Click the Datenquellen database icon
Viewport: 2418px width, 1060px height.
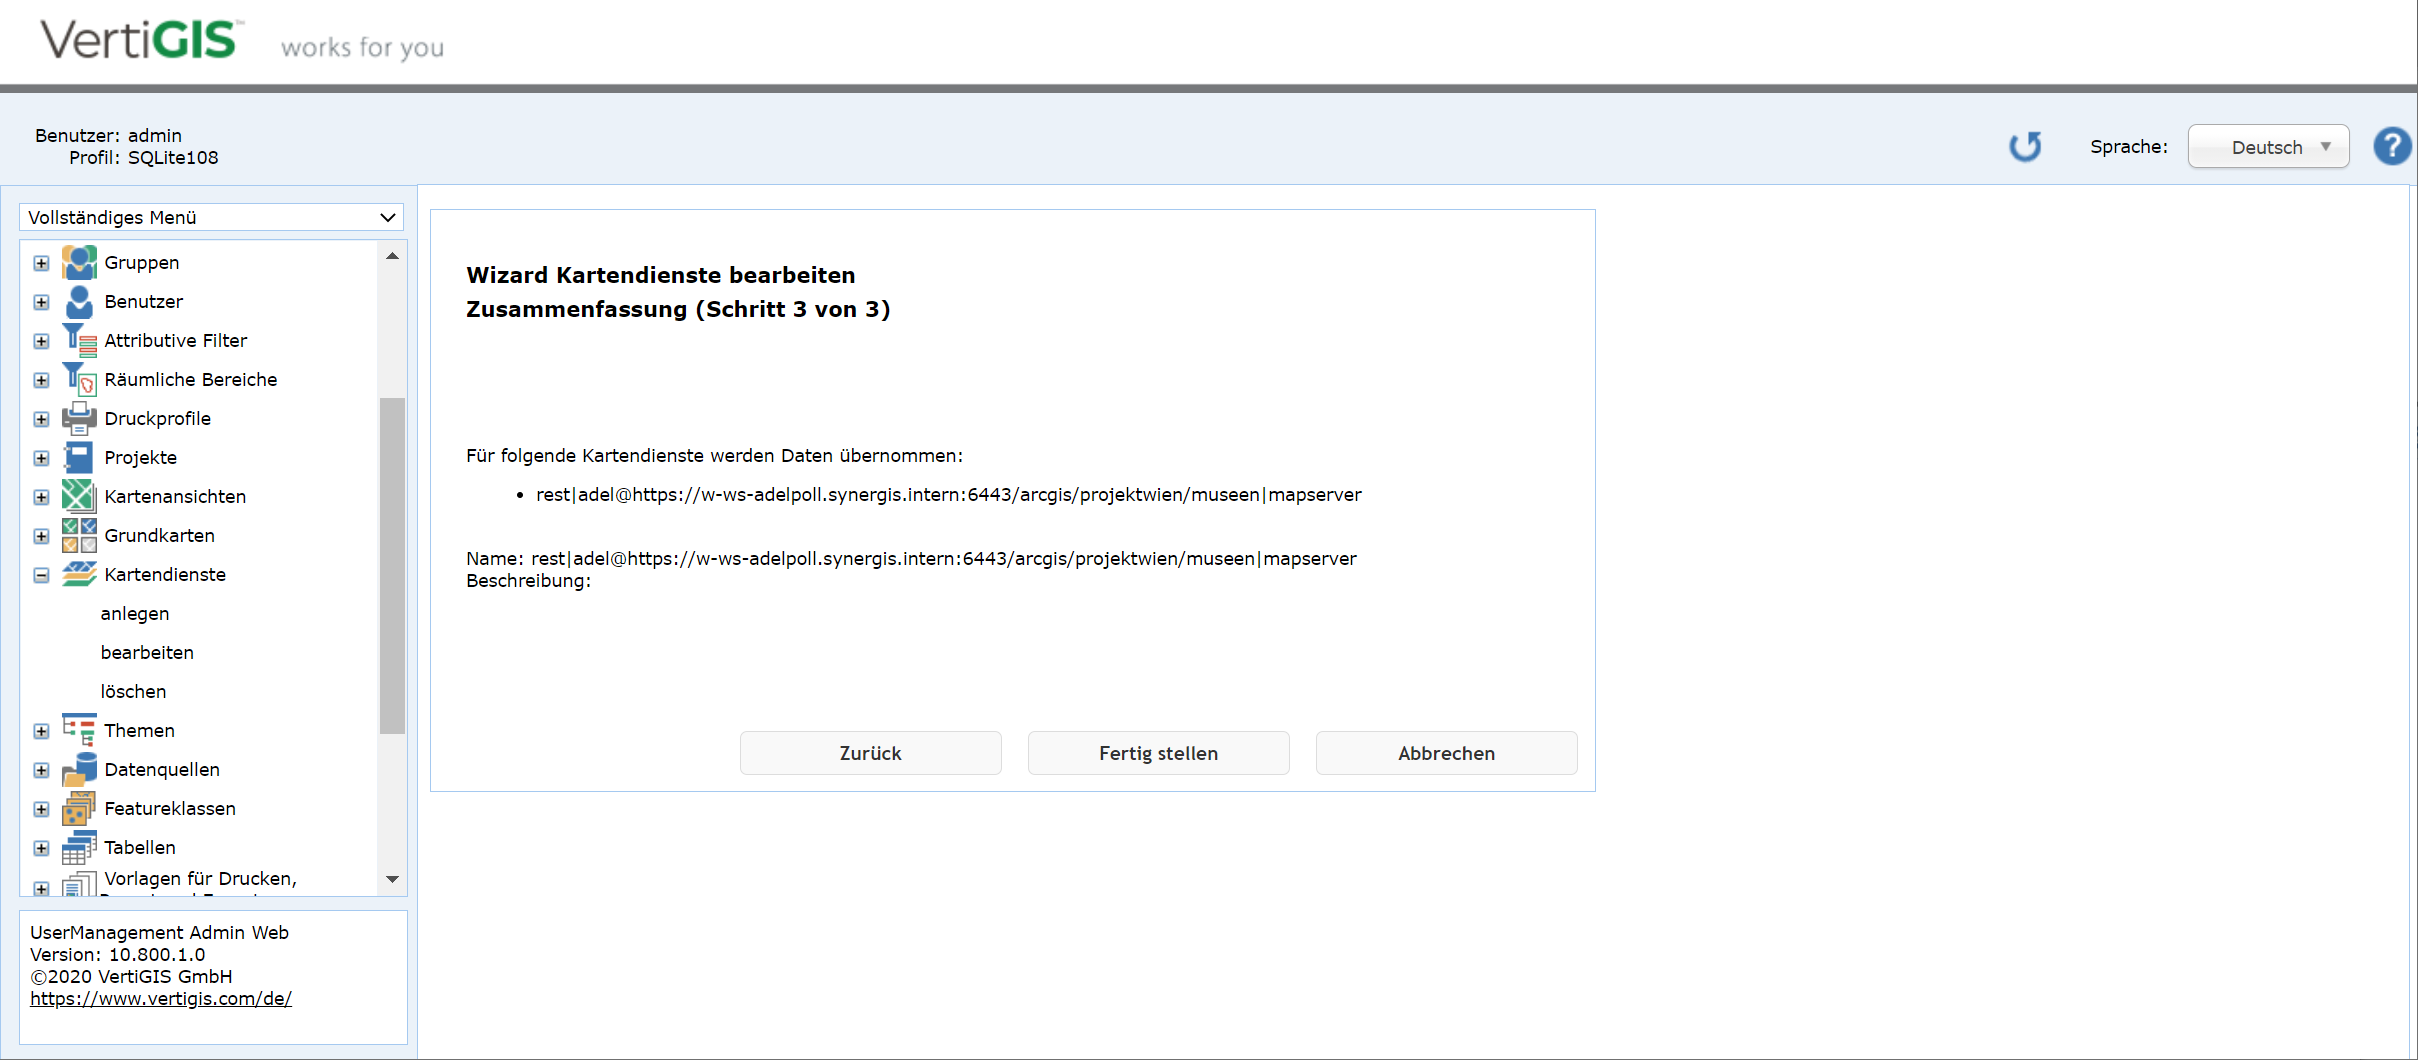tap(79, 769)
